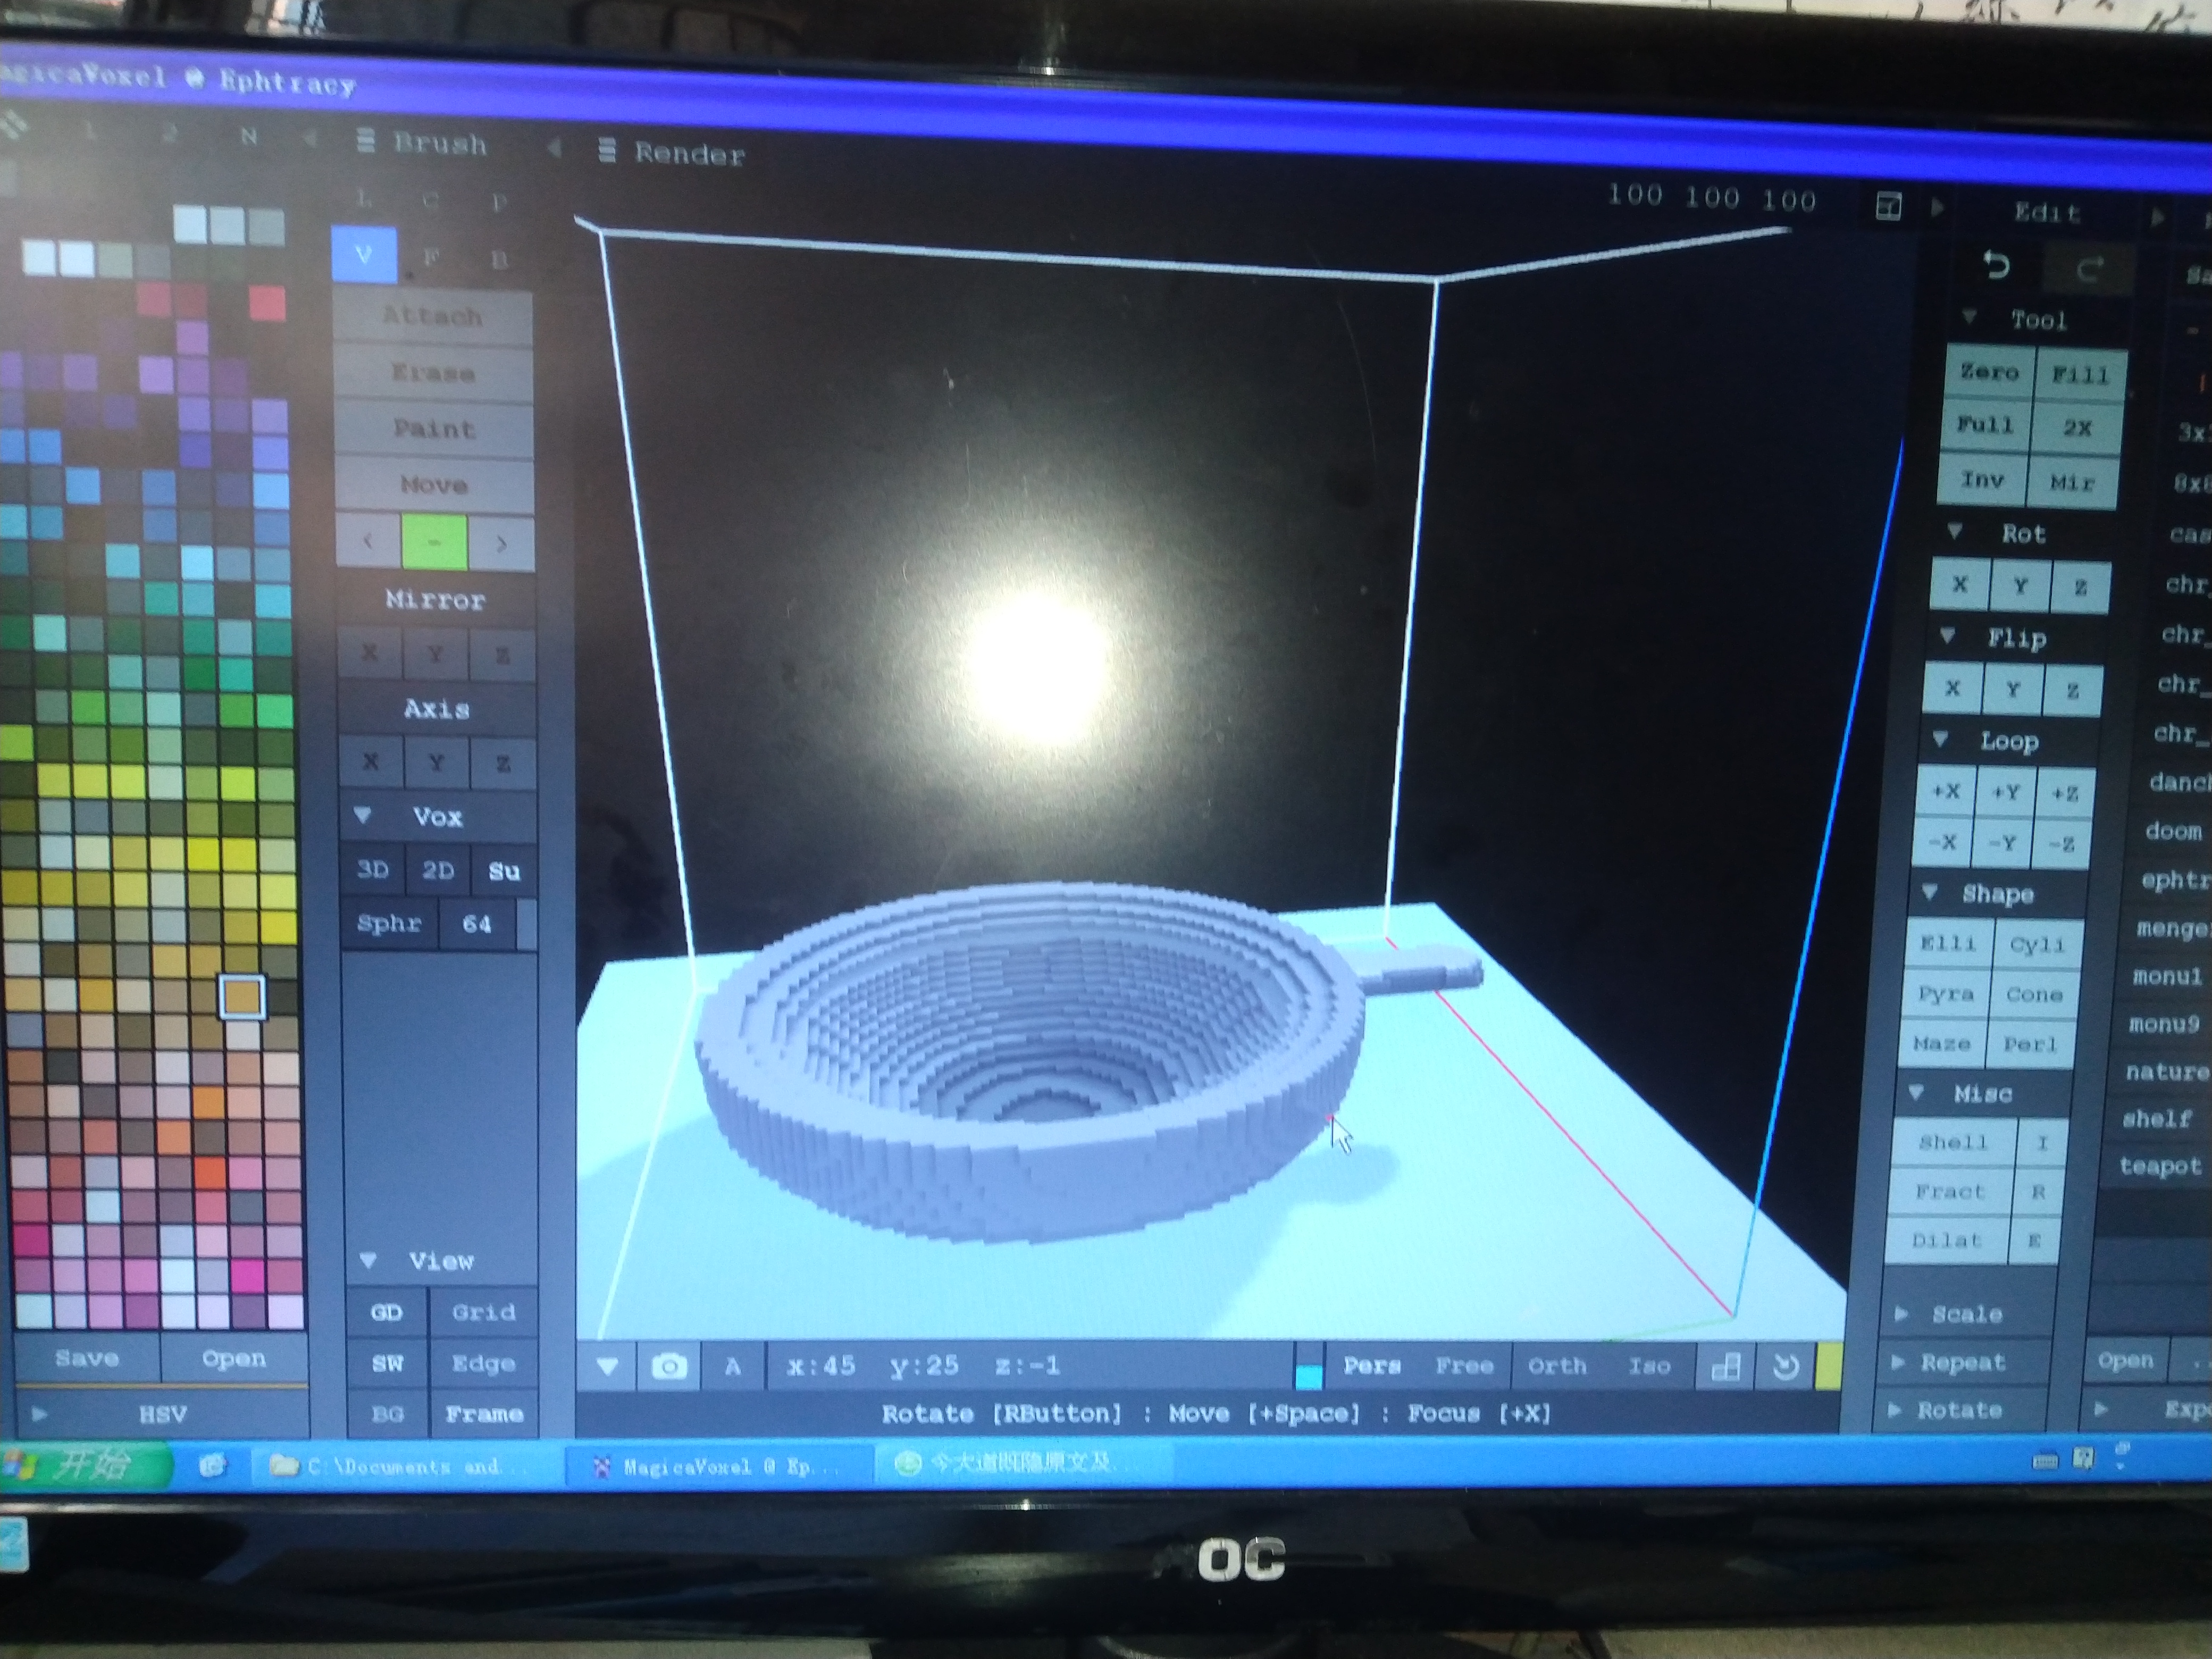Open the Render panel menu icon
This screenshot has height=1659, width=2212.
point(606,151)
